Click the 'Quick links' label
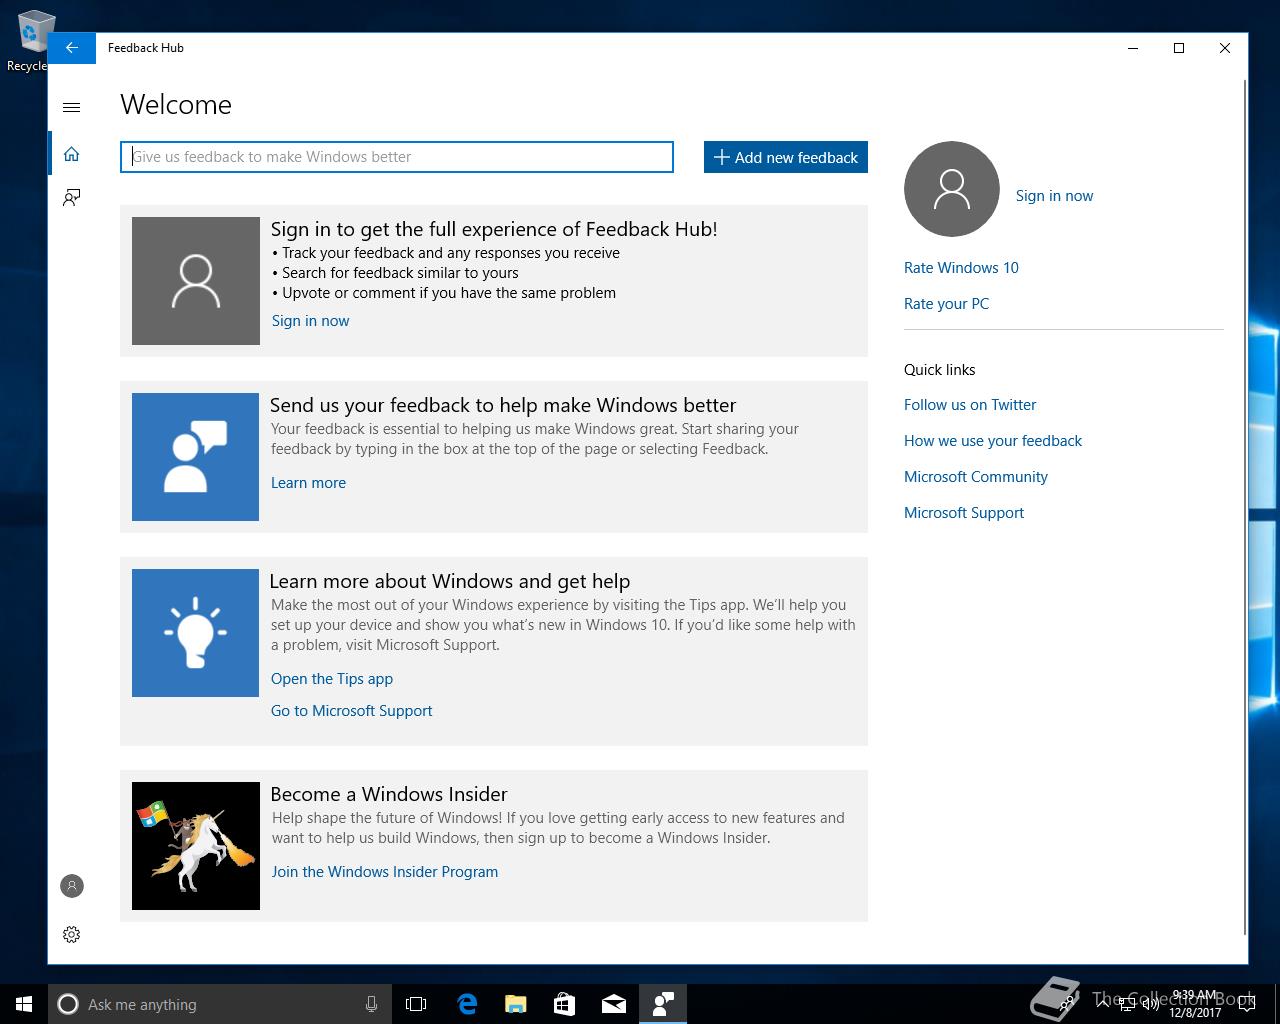This screenshot has width=1280, height=1024. tap(939, 370)
